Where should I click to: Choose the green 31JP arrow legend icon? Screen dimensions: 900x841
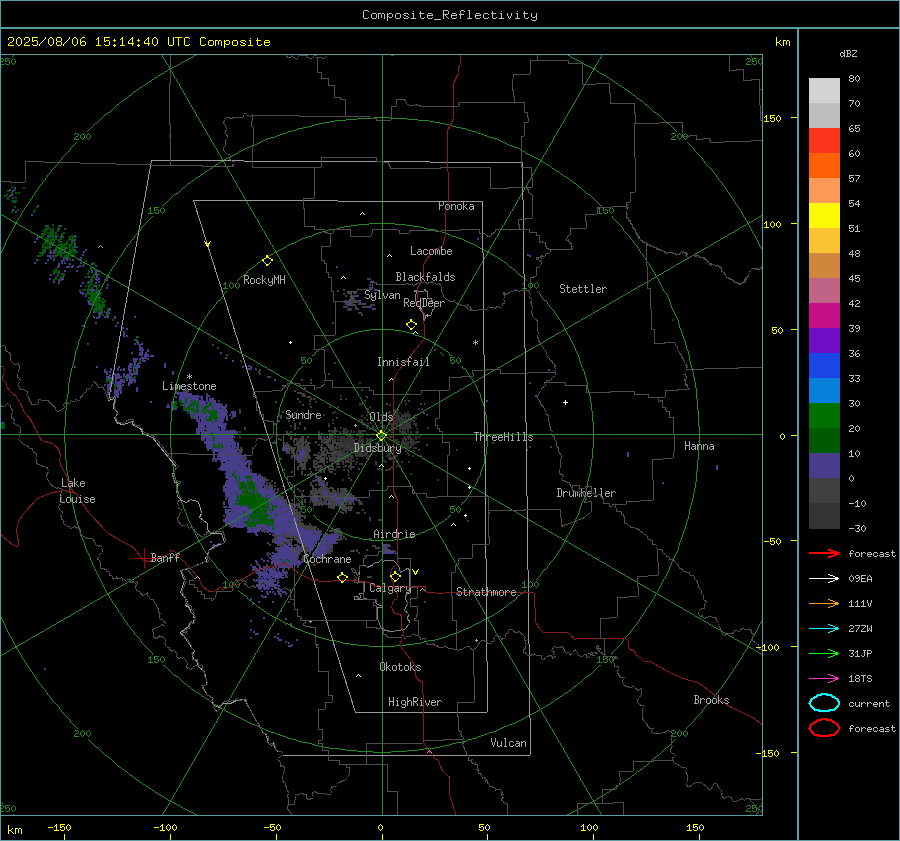point(824,653)
